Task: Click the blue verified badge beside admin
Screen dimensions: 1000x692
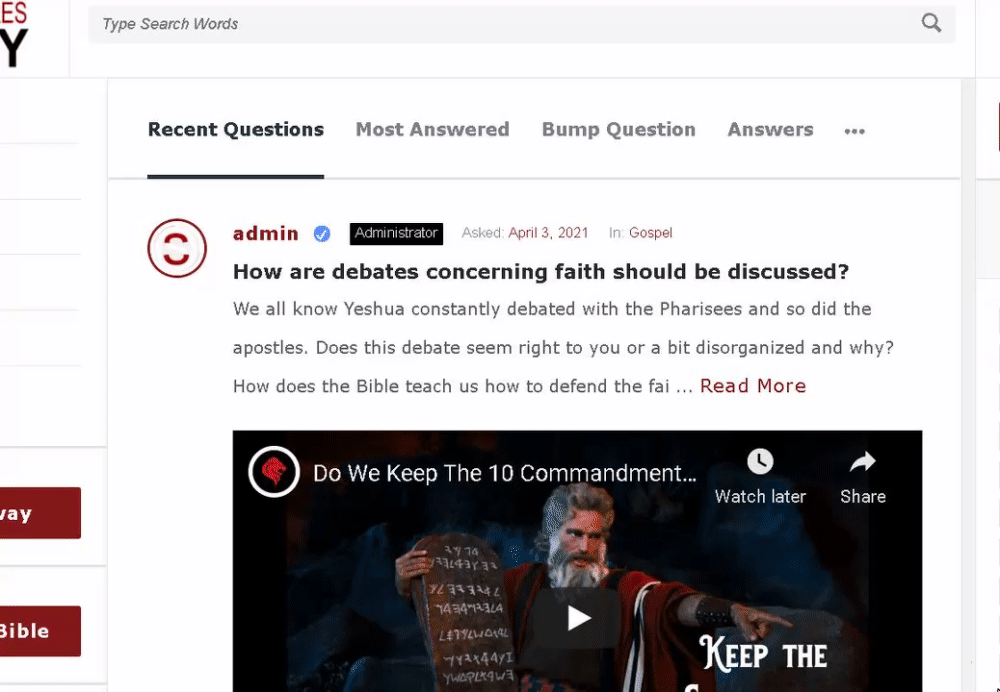Action: 322,234
